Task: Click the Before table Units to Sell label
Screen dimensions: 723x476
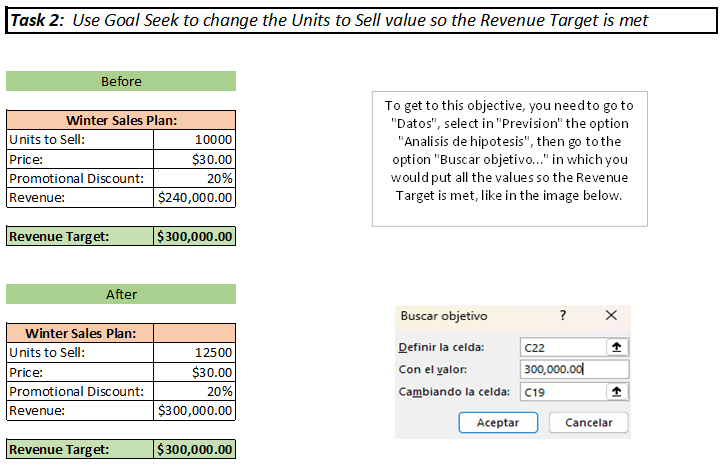Action: tap(80, 139)
